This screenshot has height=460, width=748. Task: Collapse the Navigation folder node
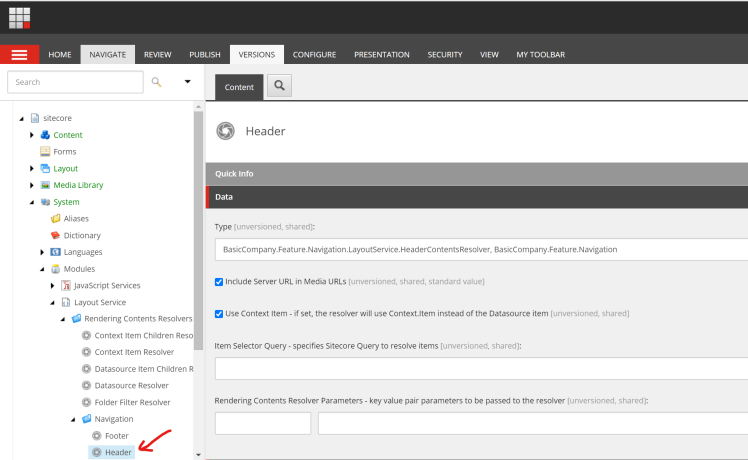72,419
